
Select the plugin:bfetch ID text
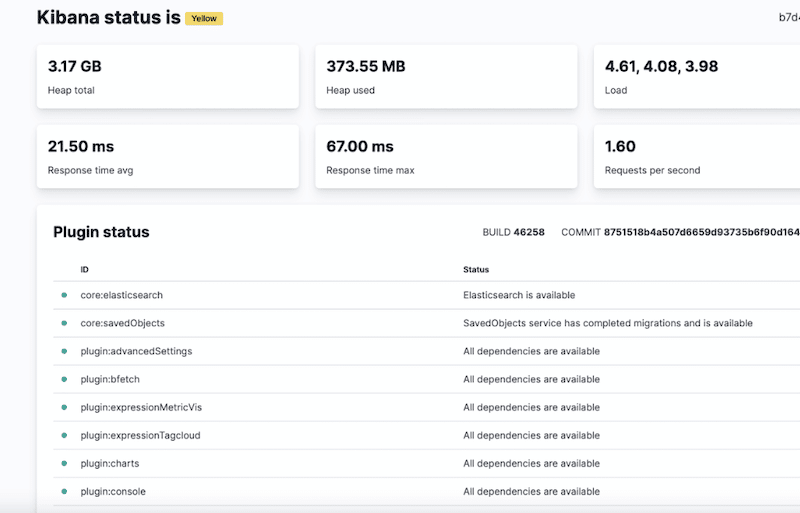coord(110,379)
